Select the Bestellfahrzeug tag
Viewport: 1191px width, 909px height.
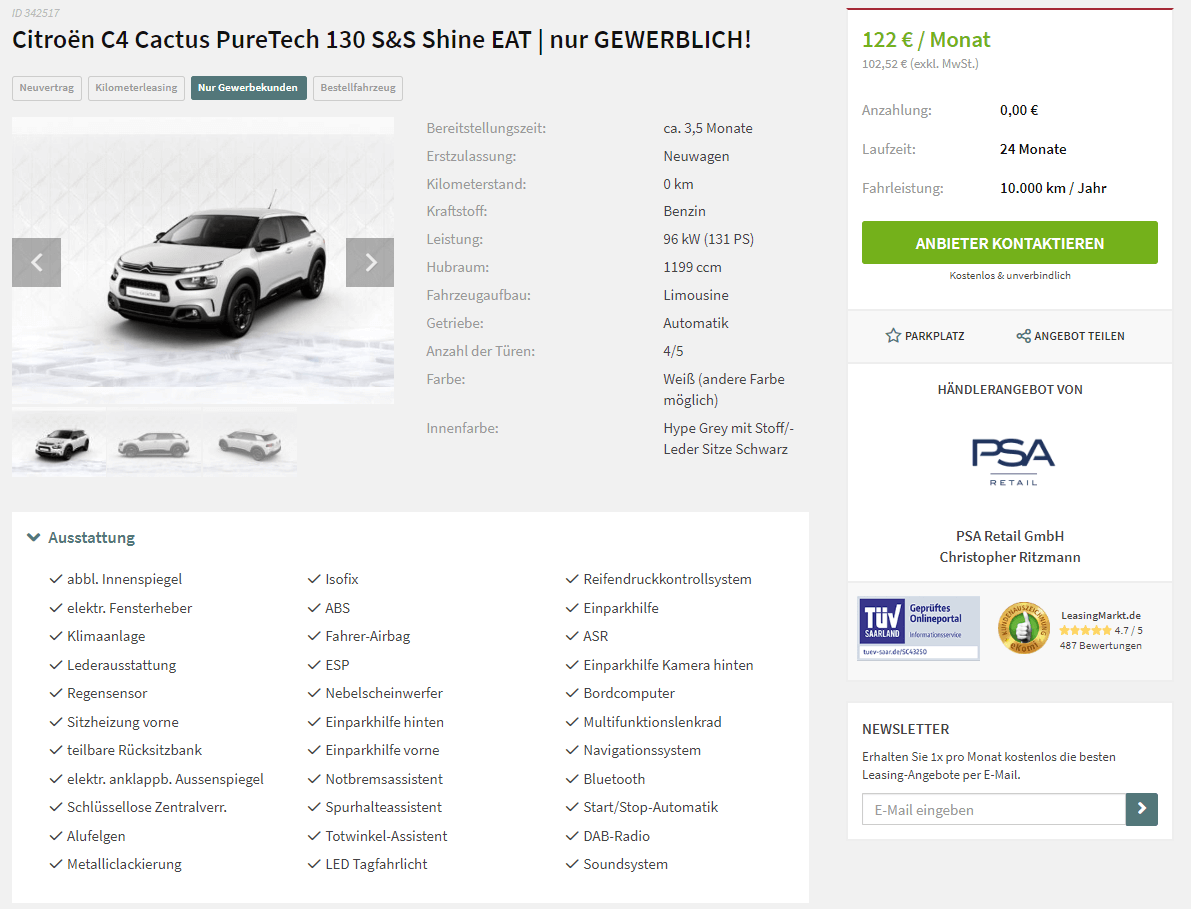(358, 88)
